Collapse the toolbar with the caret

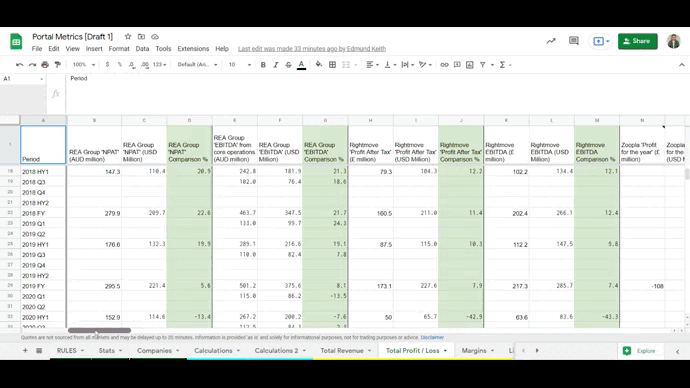(x=682, y=65)
